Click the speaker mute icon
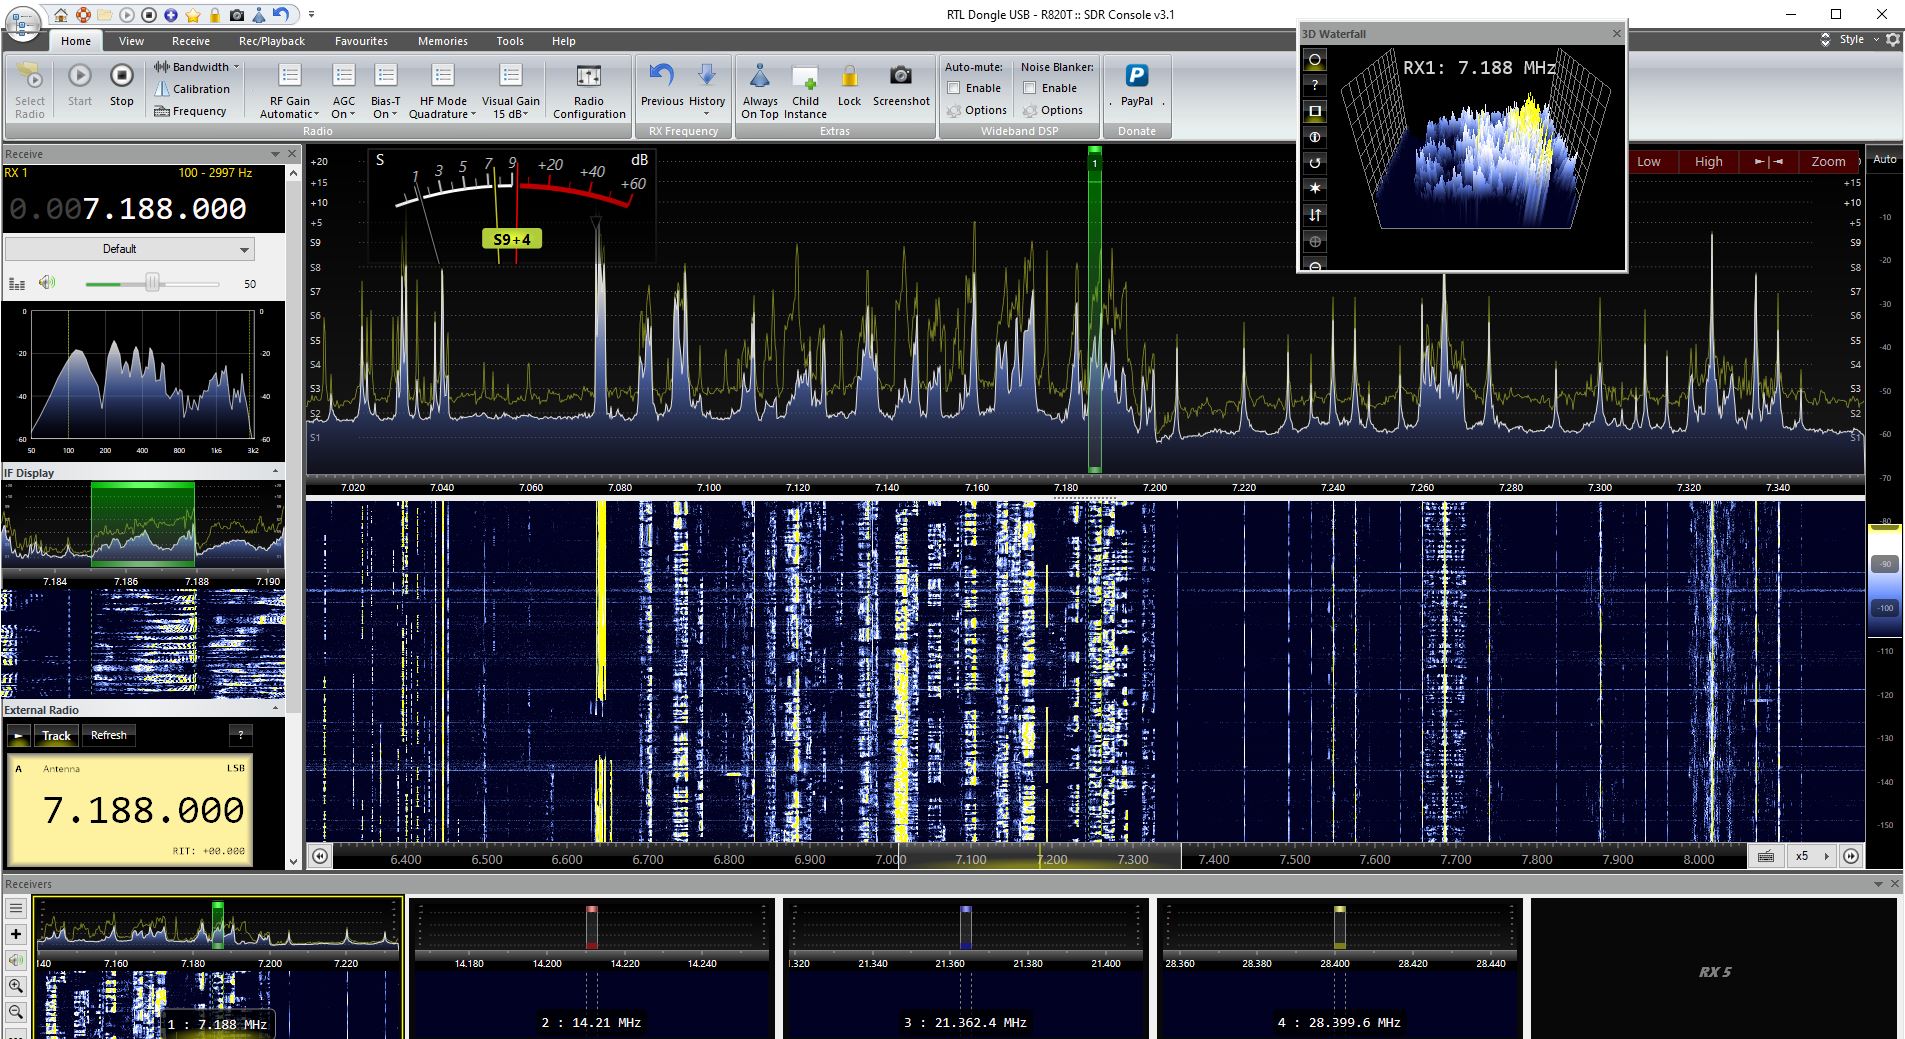 [x=47, y=283]
